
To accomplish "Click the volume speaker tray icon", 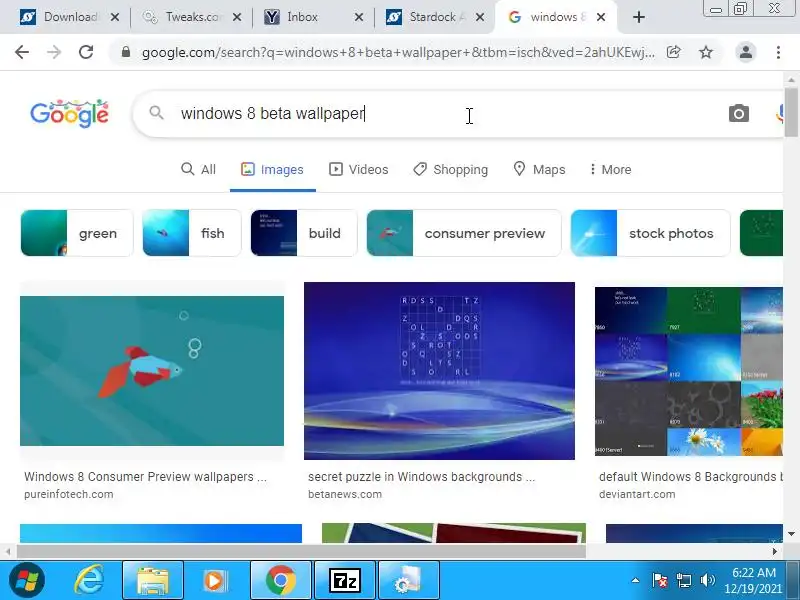I will (x=707, y=580).
